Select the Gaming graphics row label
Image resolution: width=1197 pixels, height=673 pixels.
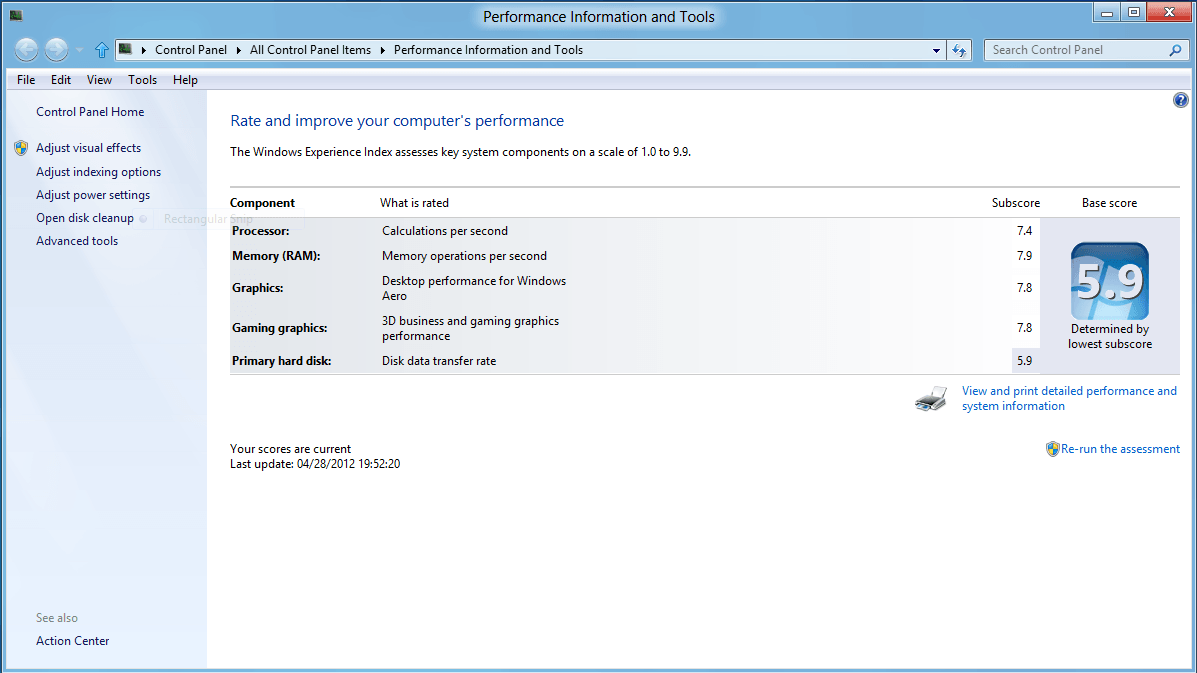[x=279, y=327]
